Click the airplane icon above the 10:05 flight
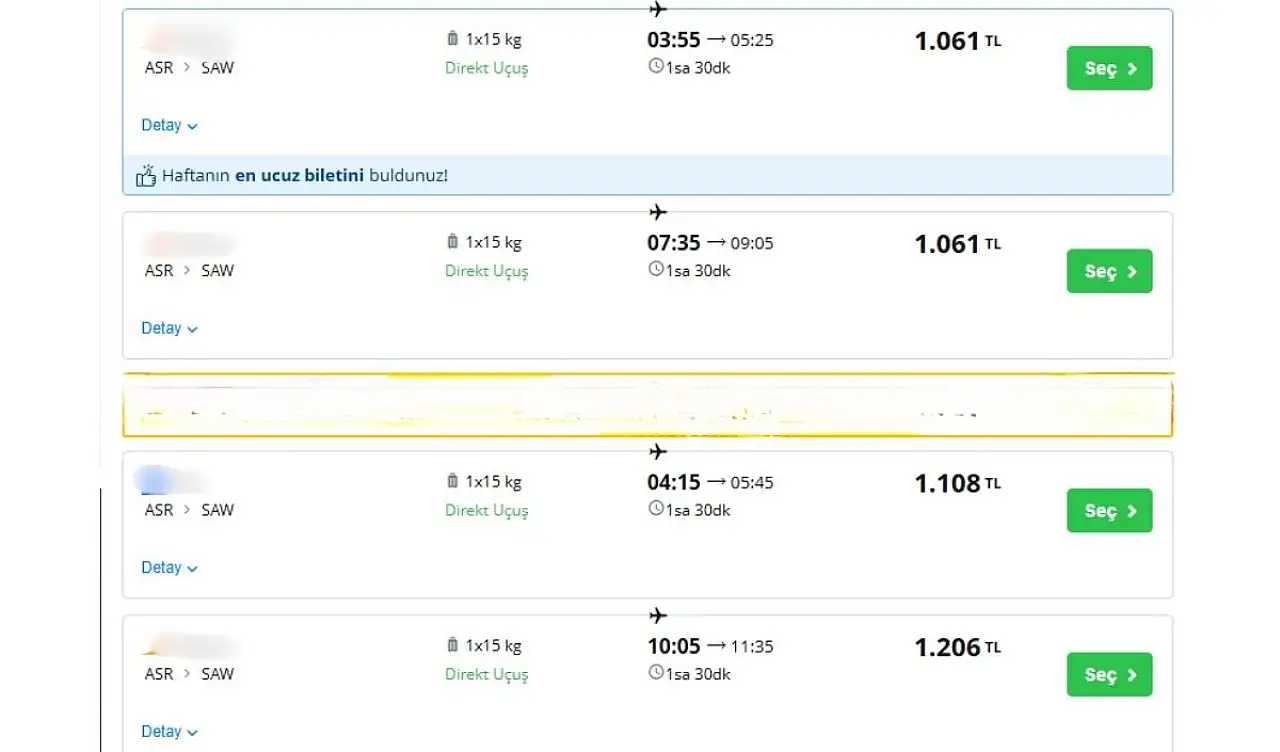The height and width of the screenshot is (752, 1280). [x=657, y=615]
